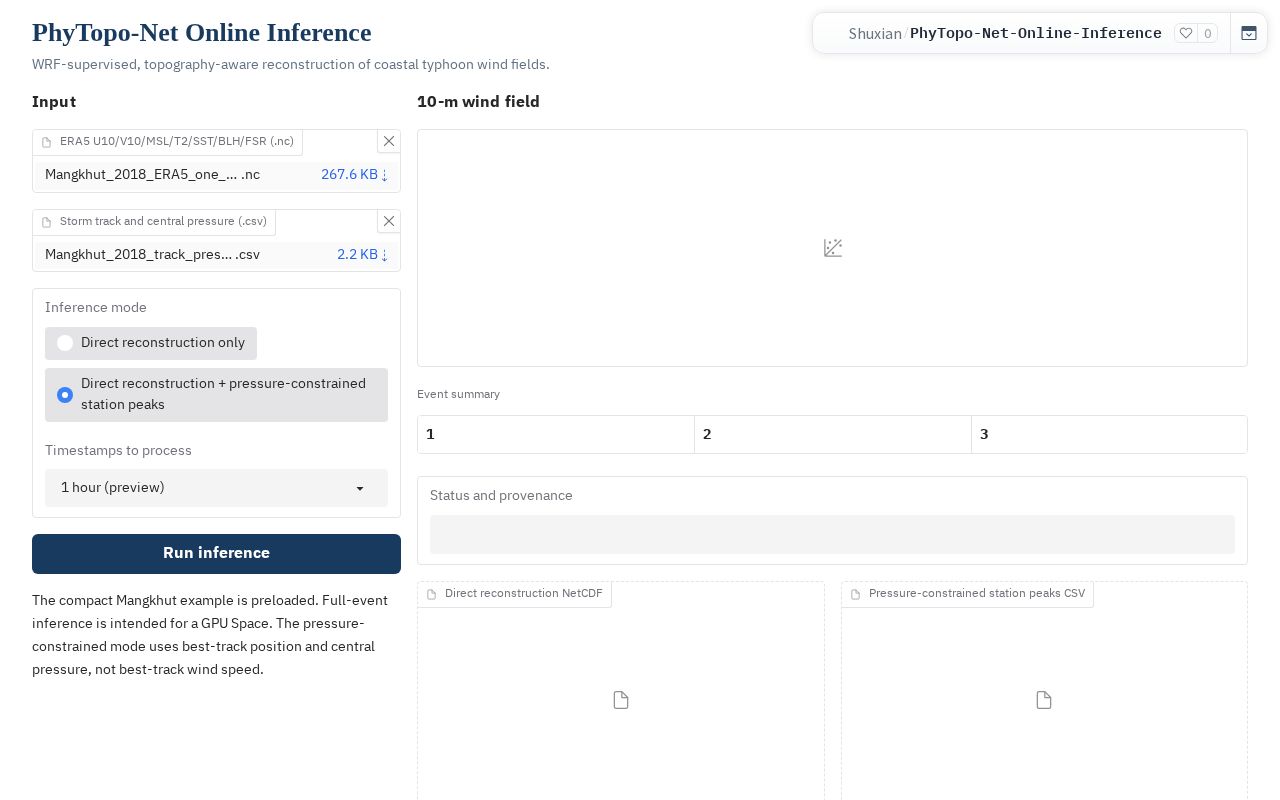Image resolution: width=1280 pixels, height=800 pixels.
Task: Select Event summary column header 1
Action: point(556,434)
